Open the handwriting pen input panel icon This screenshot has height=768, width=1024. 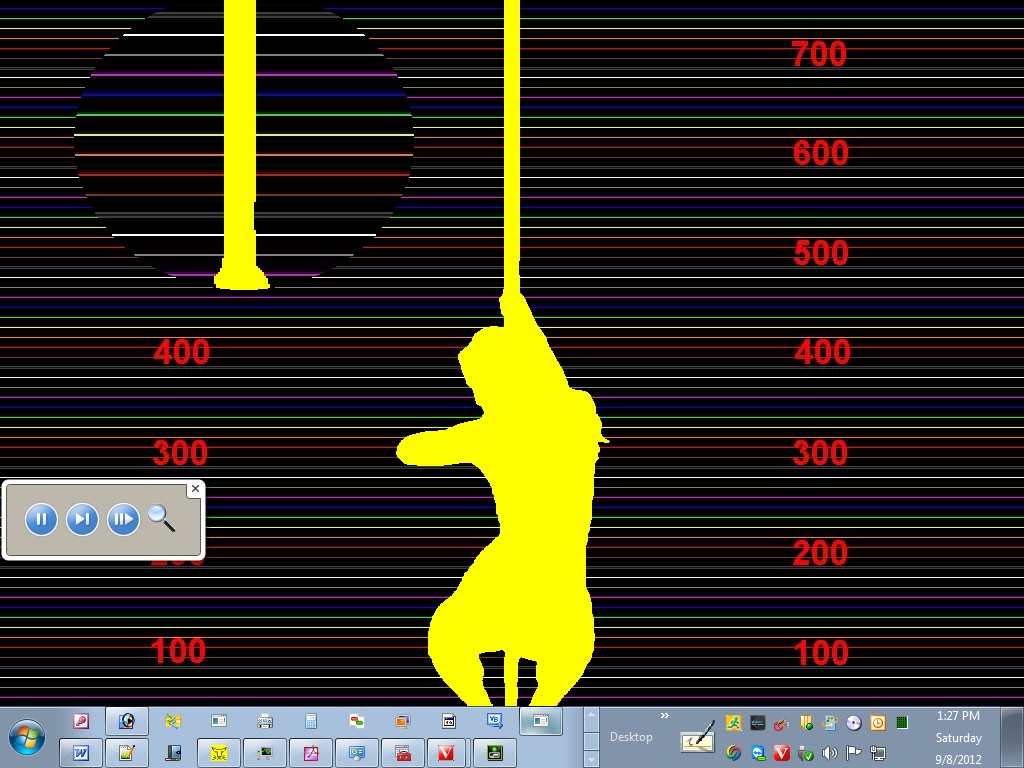coord(698,739)
